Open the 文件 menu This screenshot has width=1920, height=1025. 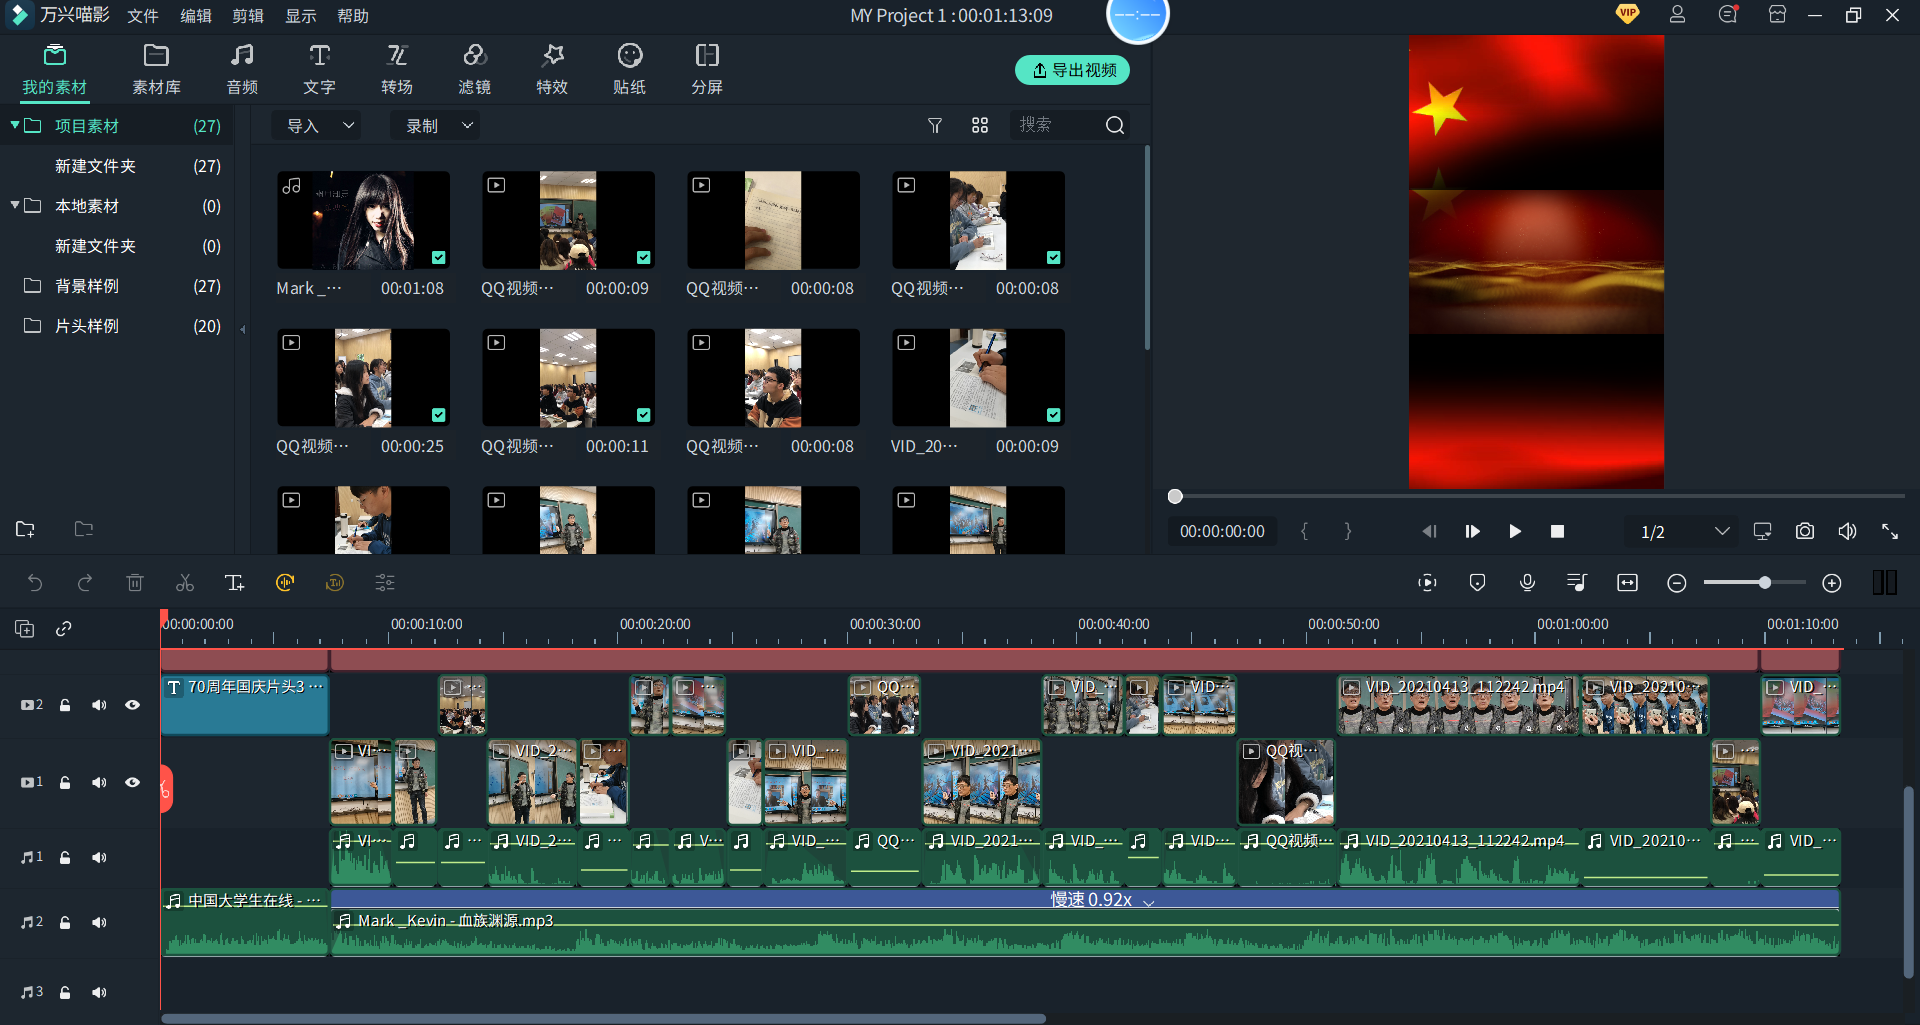click(x=143, y=16)
